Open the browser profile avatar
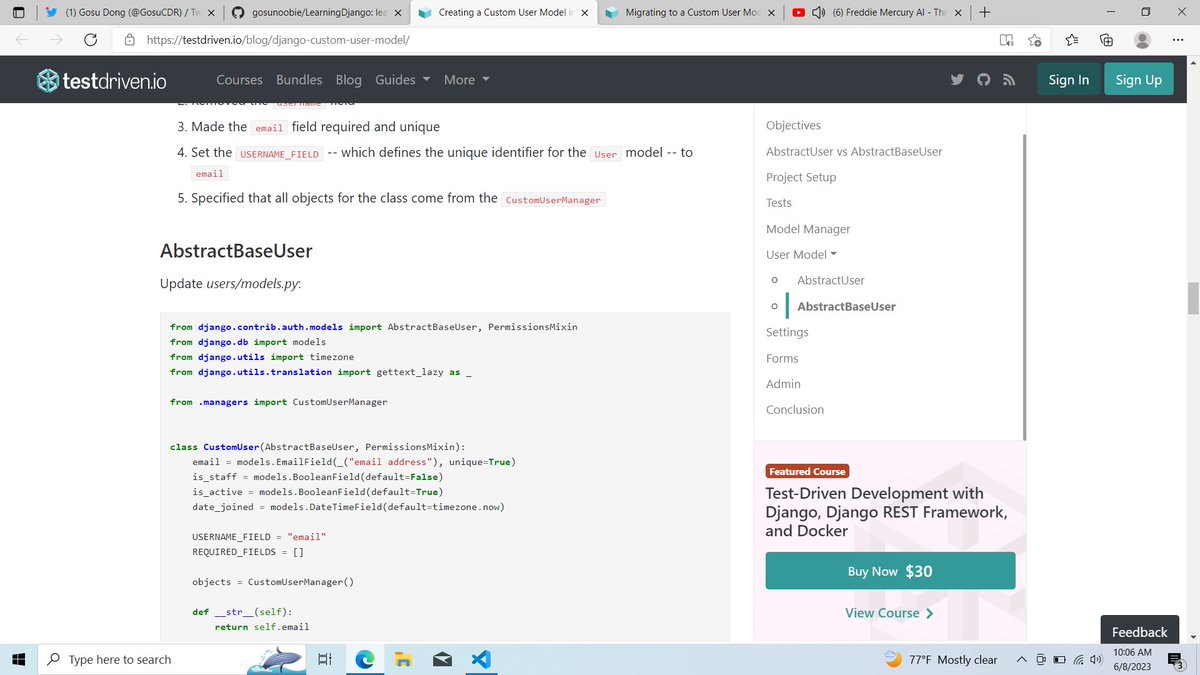 click(x=1142, y=40)
